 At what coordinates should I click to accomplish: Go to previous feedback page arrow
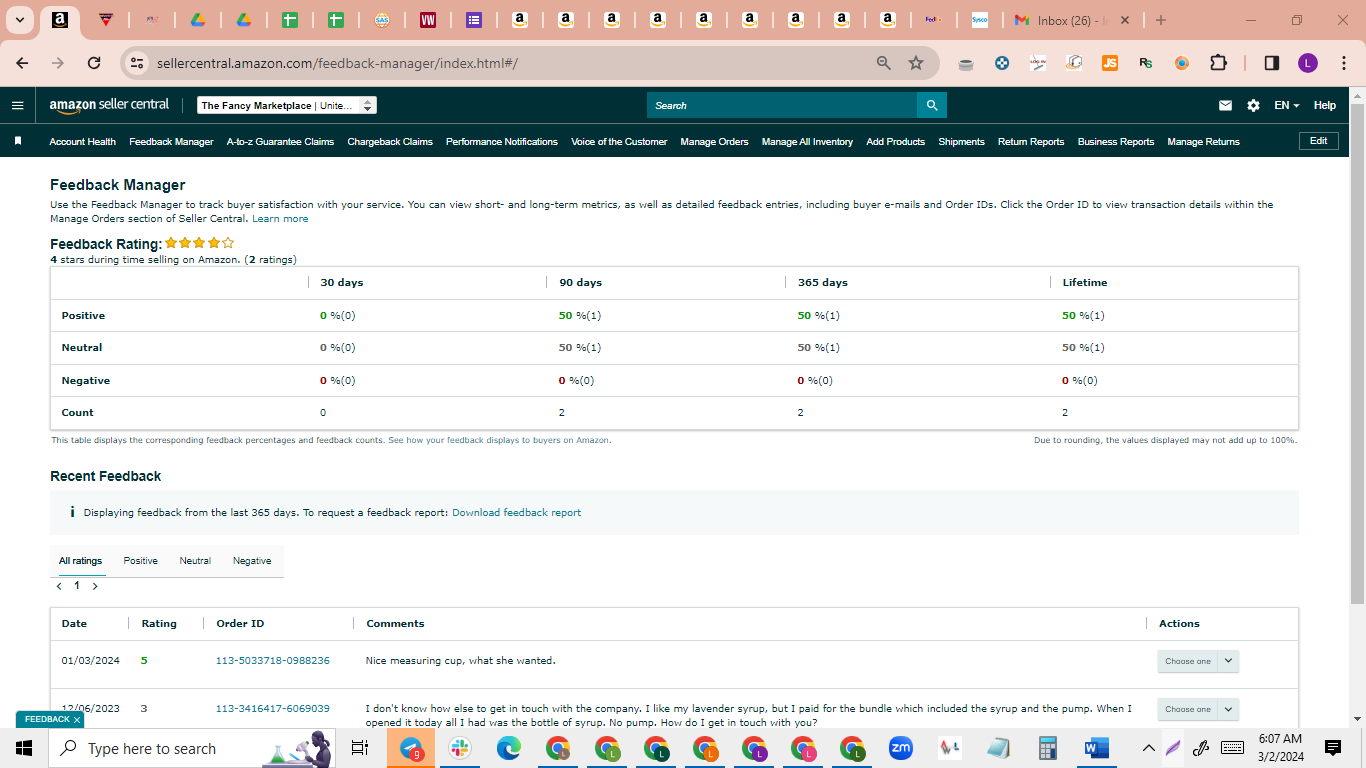point(59,586)
